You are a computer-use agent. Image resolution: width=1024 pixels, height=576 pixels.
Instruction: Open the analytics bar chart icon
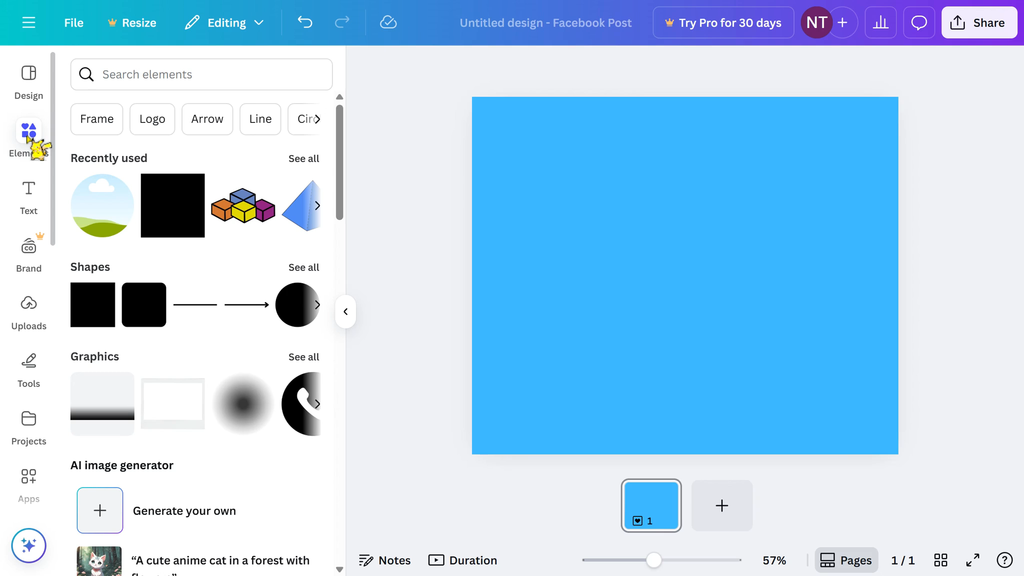point(880,22)
